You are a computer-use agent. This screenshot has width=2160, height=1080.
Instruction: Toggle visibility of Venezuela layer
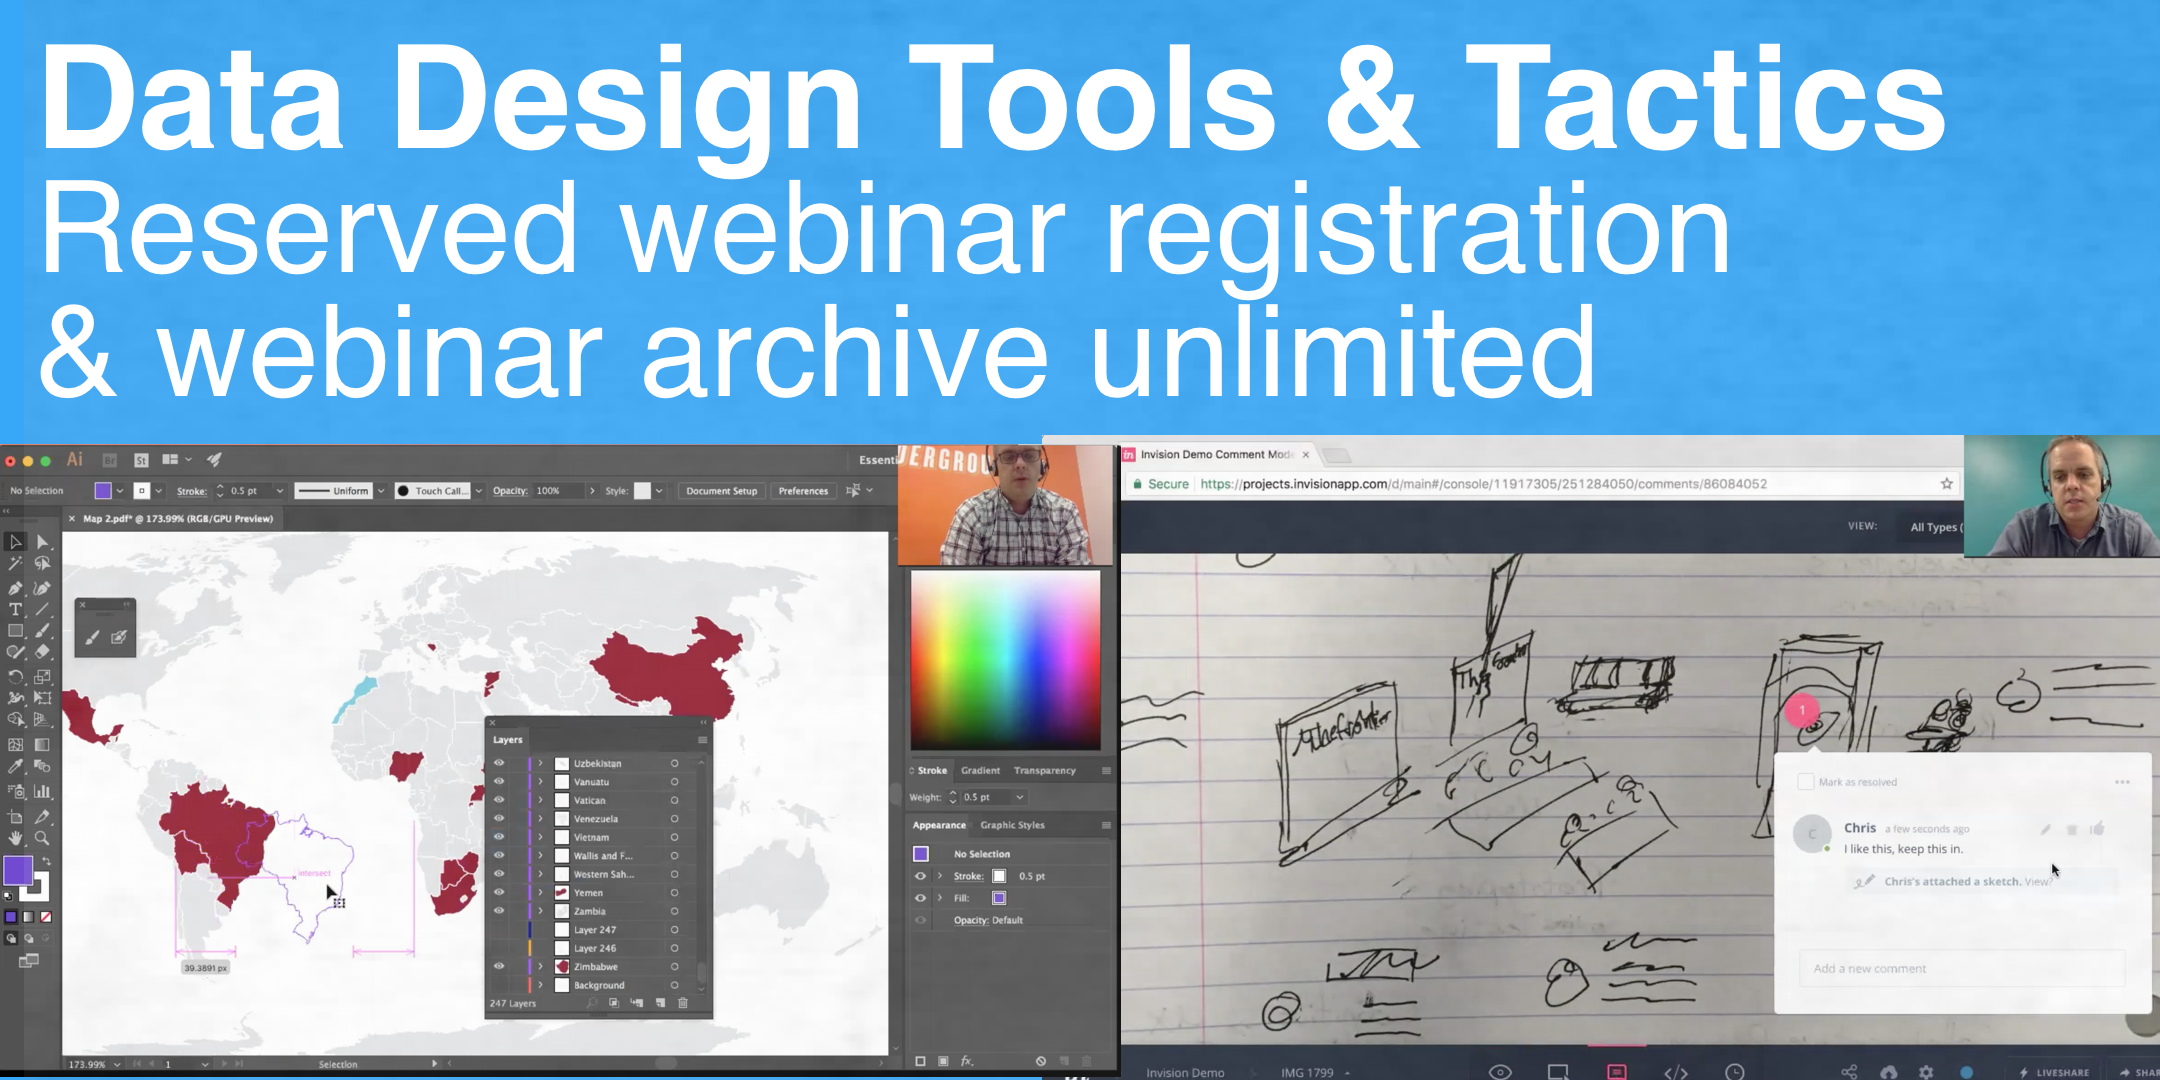point(499,819)
